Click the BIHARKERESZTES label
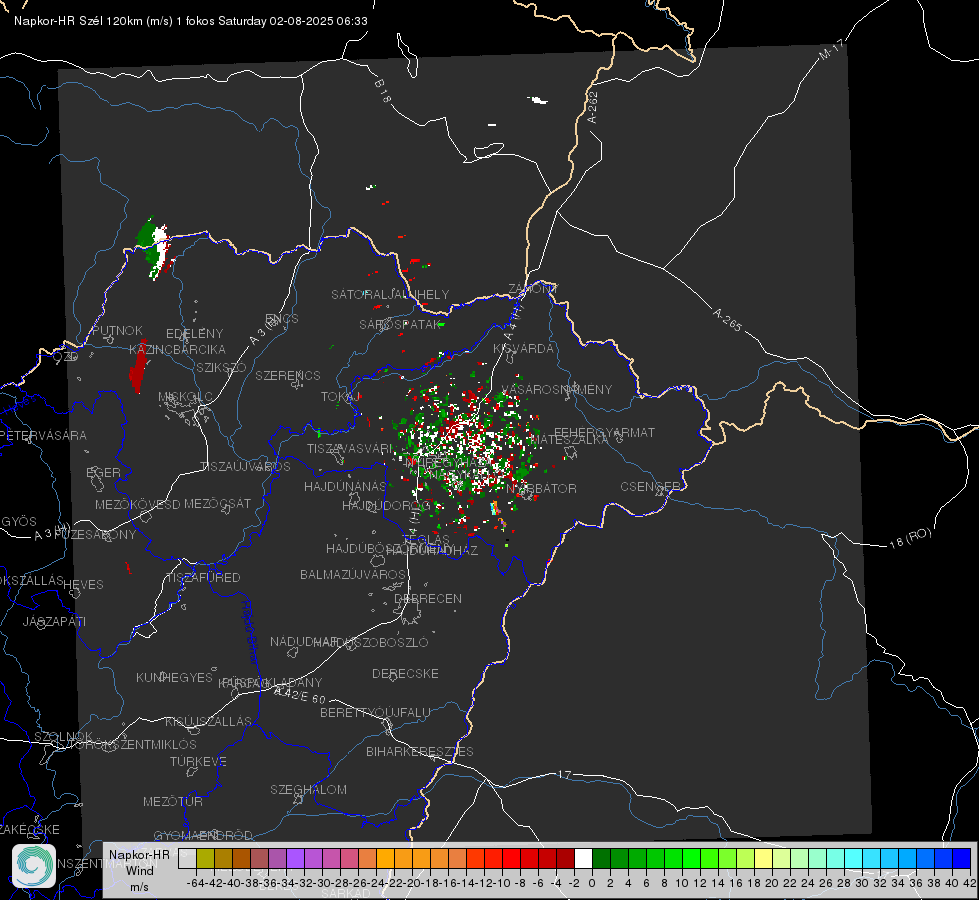 [420, 751]
